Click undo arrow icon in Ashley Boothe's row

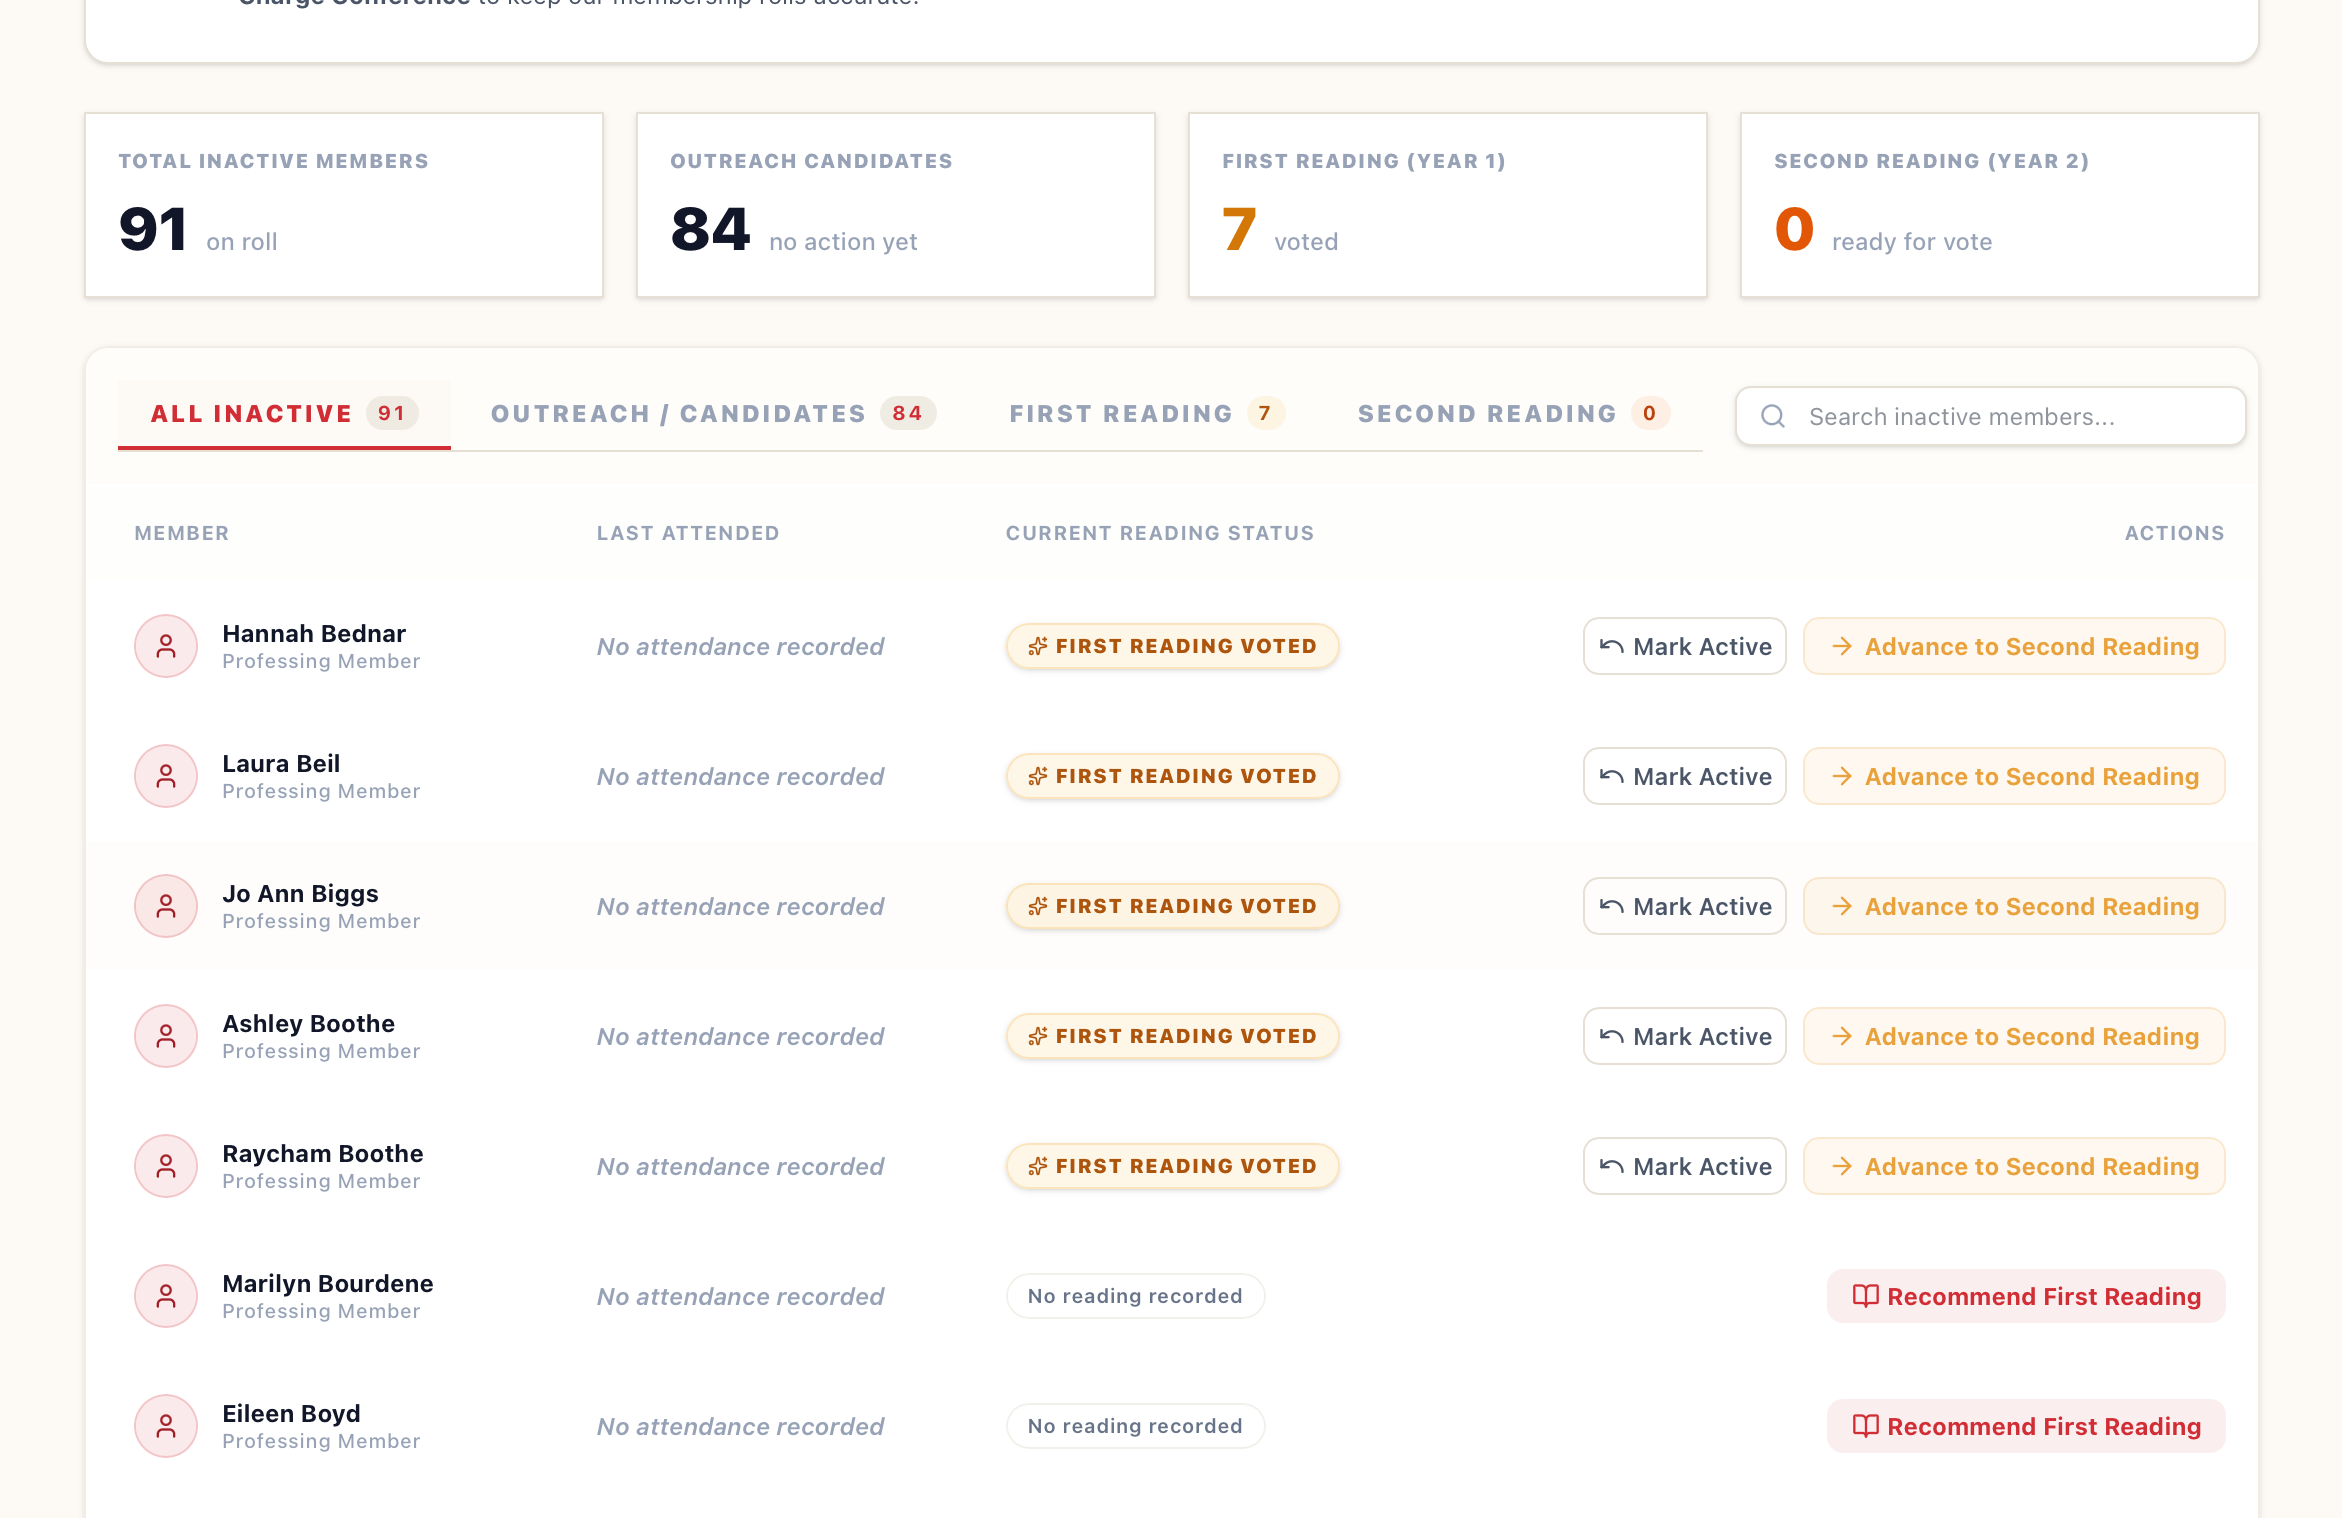point(1611,1036)
